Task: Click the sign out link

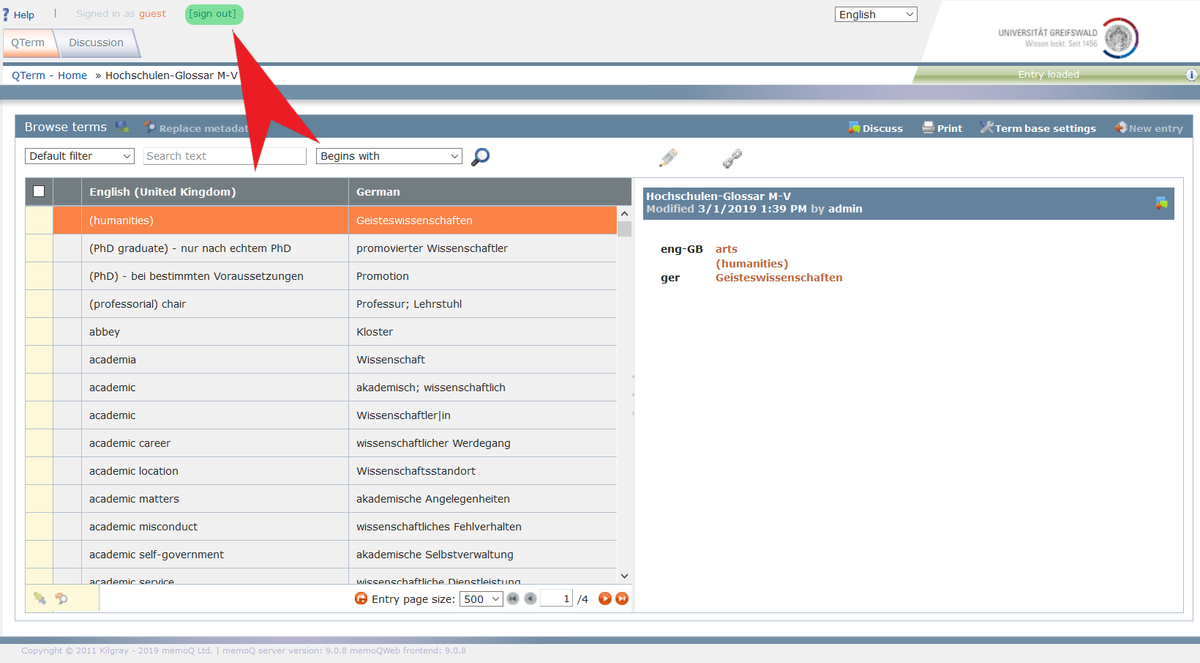Action: pyautogui.click(x=214, y=14)
